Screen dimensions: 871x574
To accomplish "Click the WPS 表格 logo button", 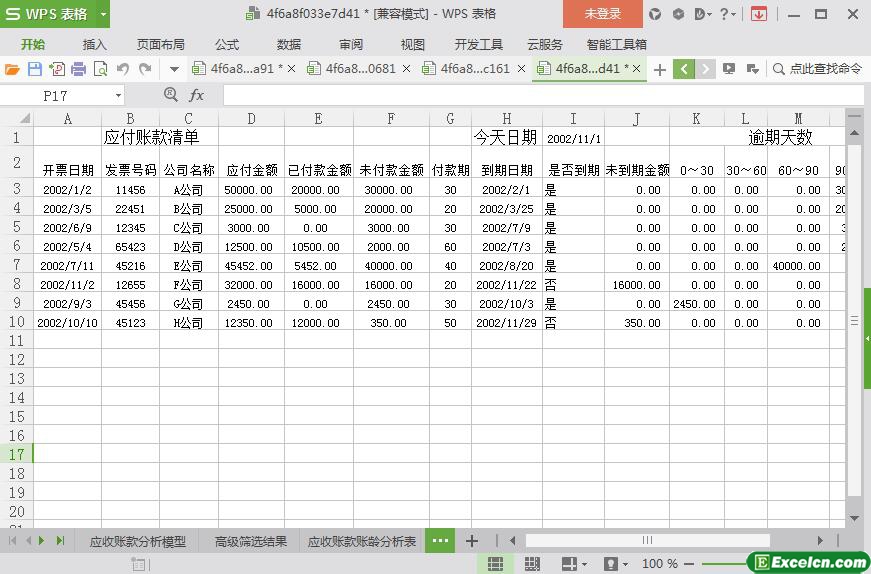I will [48, 14].
